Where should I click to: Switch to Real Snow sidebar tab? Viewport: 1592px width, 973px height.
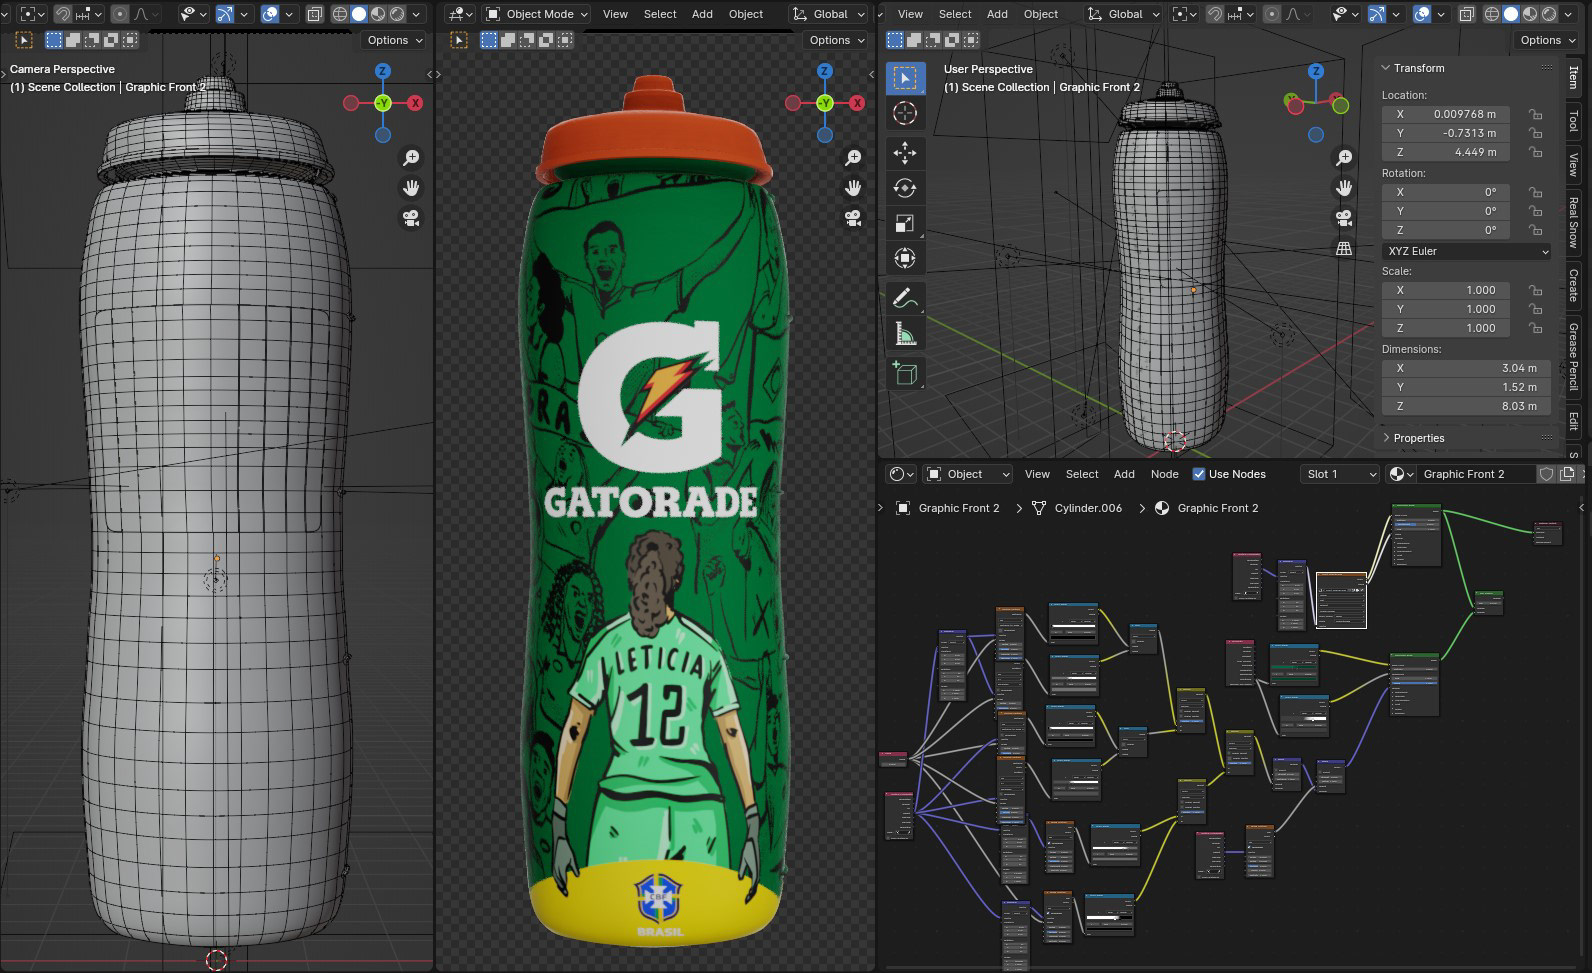tap(1573, 222)
